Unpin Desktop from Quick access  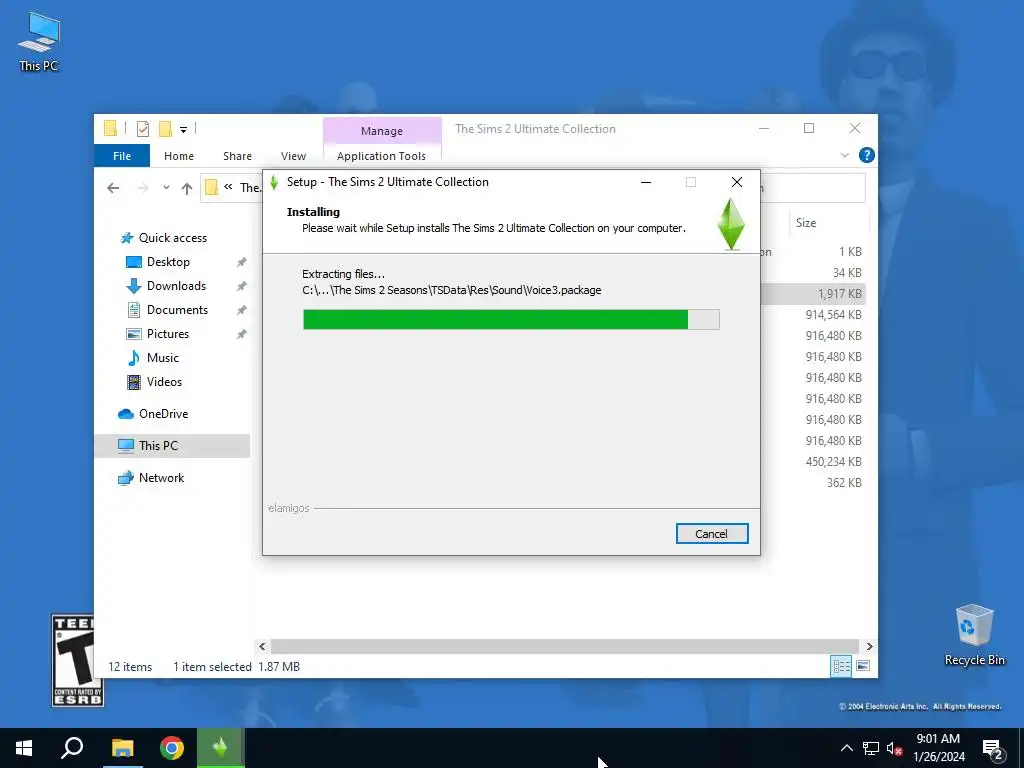[242, 262]
